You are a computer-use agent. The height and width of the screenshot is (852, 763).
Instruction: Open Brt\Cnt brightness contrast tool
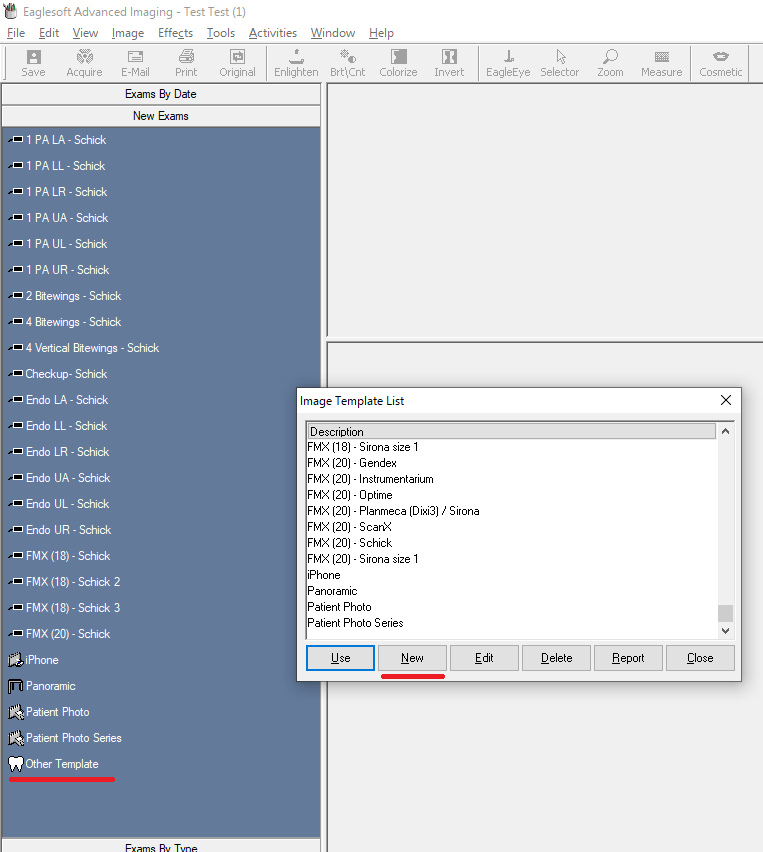pyautogui.click(x=347, y=63)
